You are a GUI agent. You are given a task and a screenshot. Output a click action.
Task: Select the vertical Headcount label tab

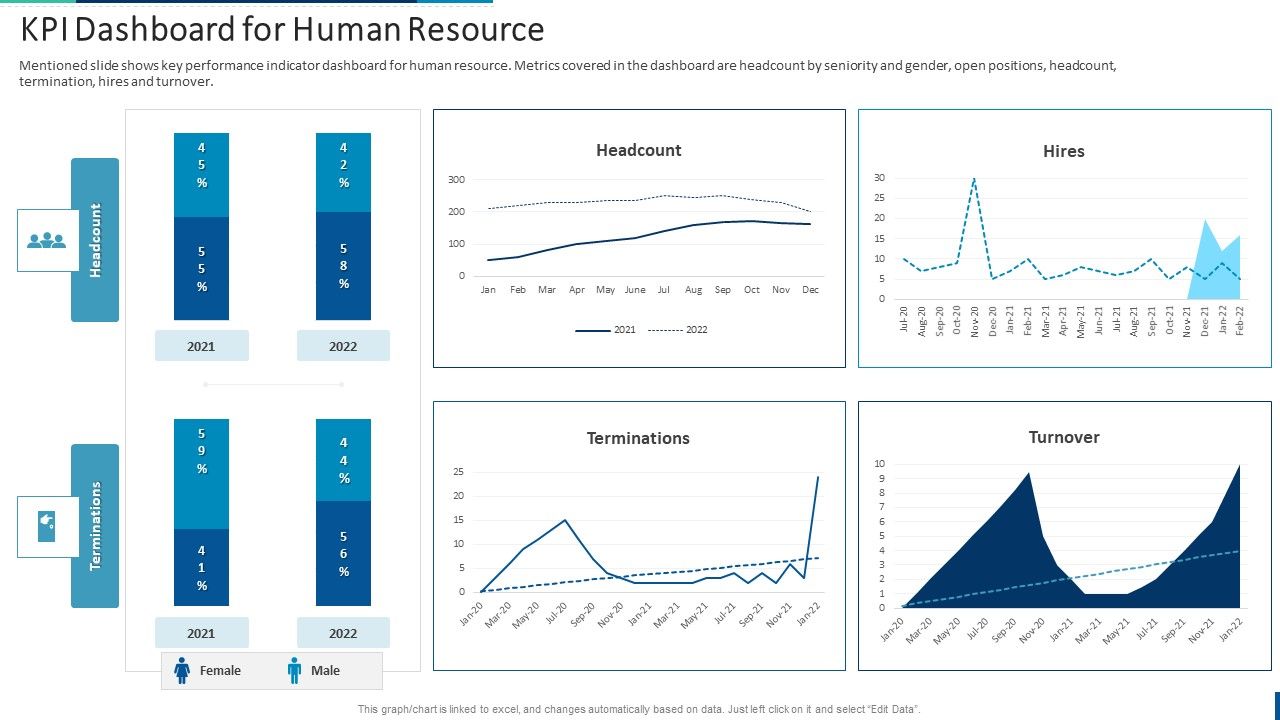coord(95,240)
